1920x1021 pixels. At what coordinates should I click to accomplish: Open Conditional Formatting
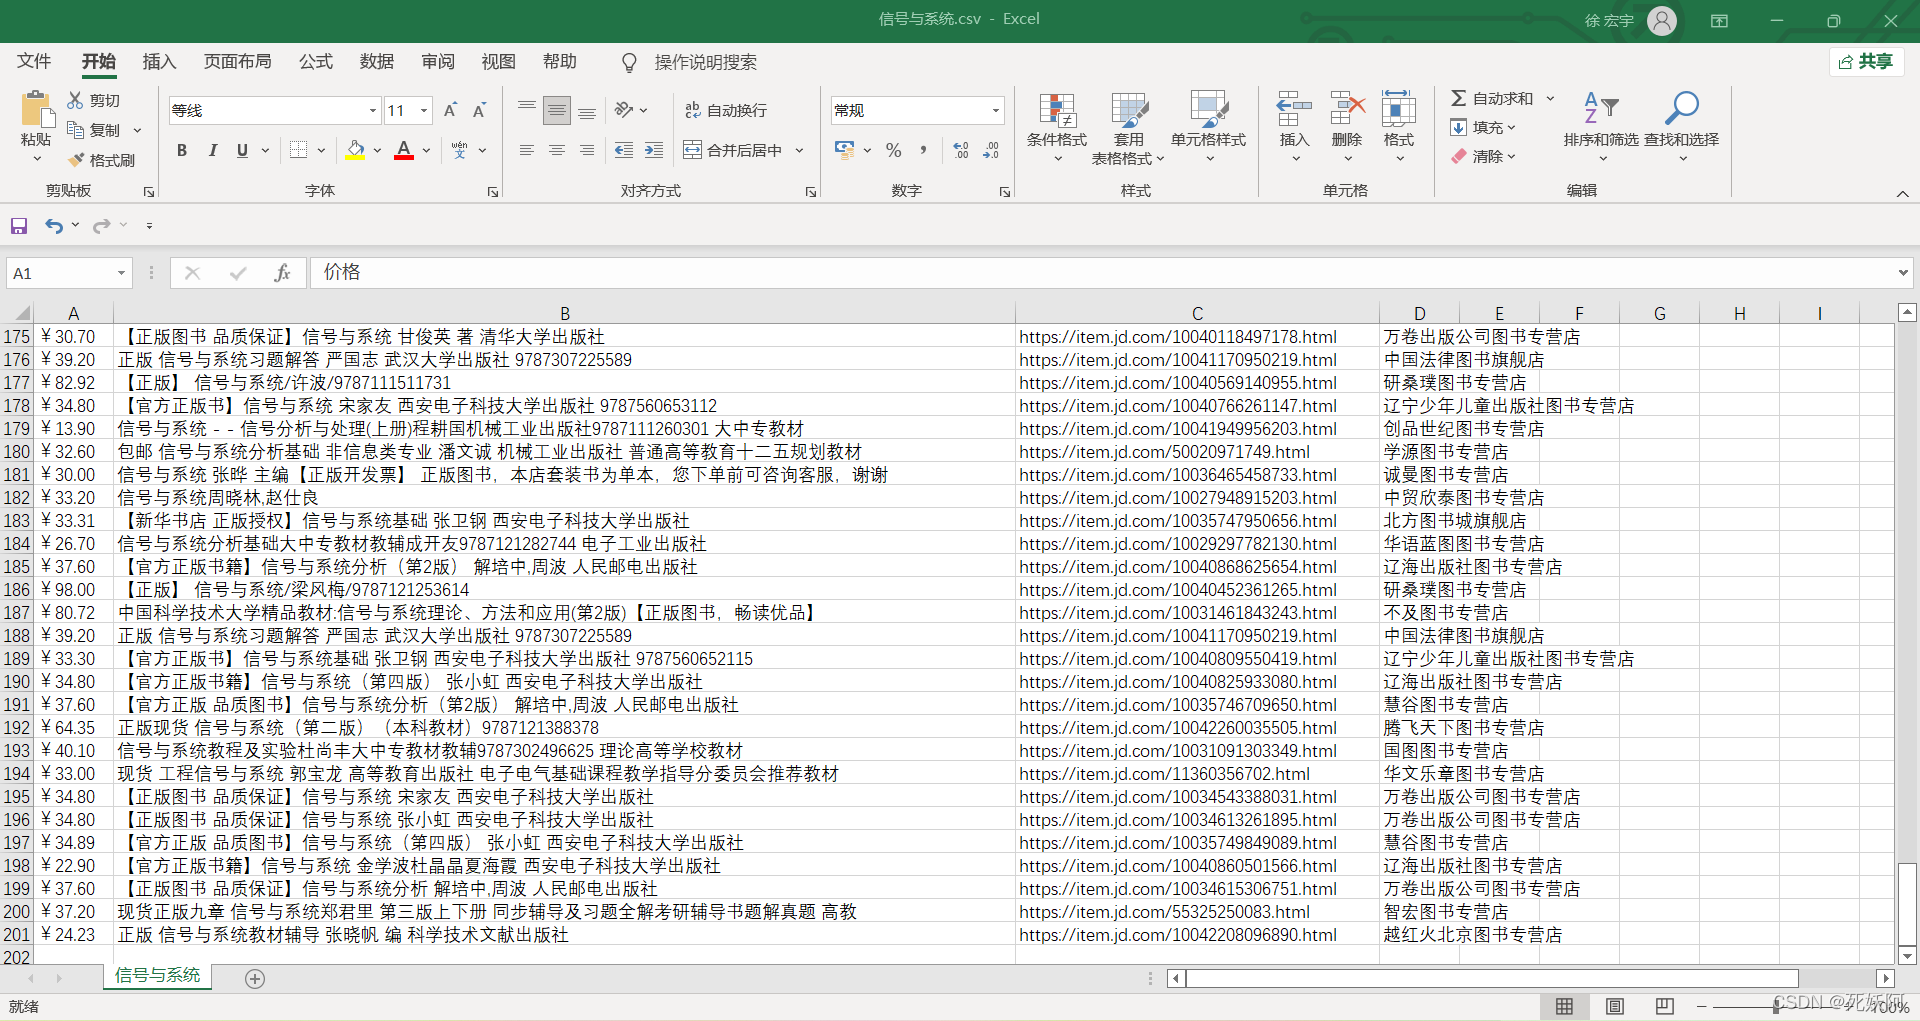click(1057, 128)
